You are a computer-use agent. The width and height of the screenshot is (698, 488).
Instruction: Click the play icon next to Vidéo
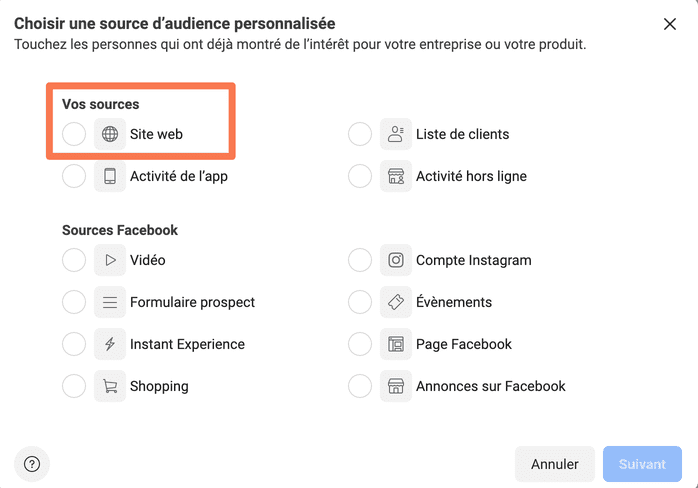110,260
